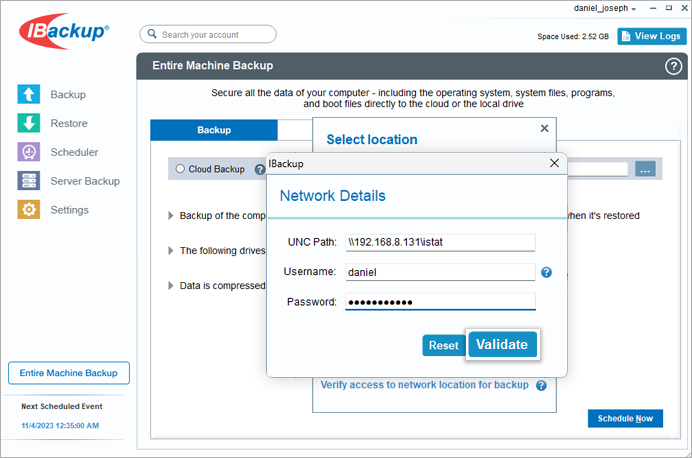Close the Select location popup
692x458 pixels.
[545, 128]
